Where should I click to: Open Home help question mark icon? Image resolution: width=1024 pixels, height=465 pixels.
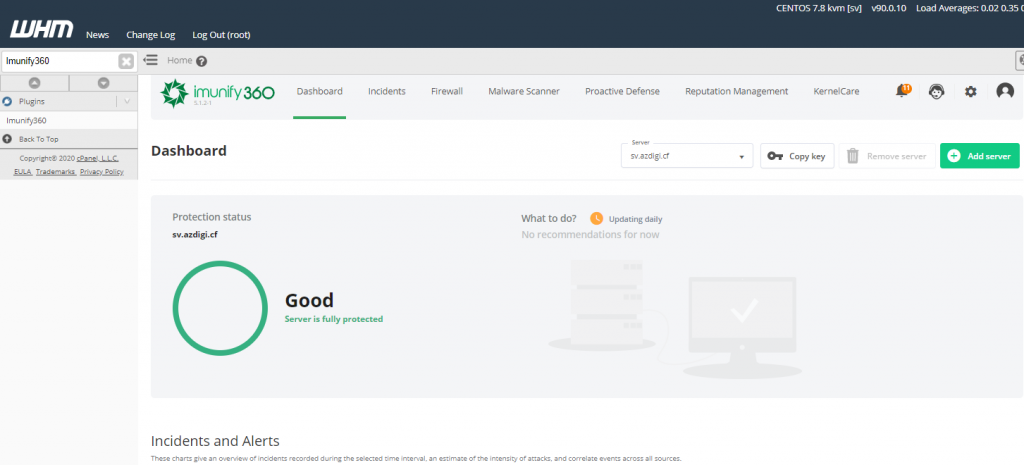coord(201,61)
